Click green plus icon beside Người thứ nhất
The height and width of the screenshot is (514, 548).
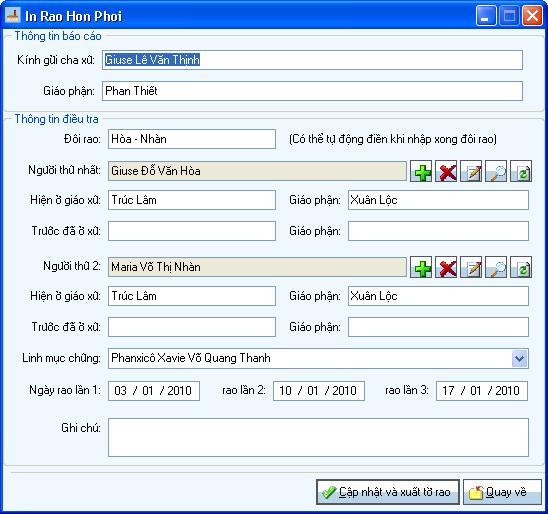pos(421,171)
